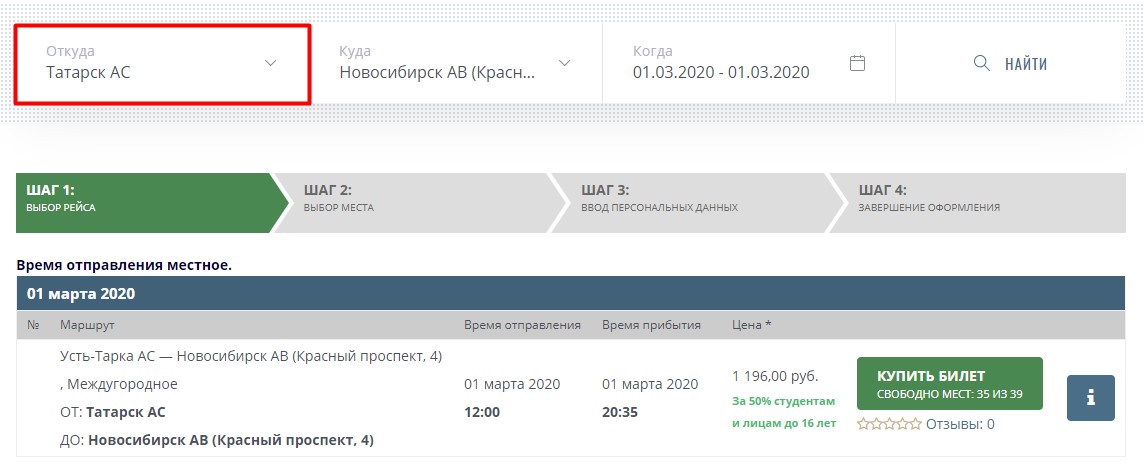Click the 01 марта 2020 date header

[x=81, y=294]
